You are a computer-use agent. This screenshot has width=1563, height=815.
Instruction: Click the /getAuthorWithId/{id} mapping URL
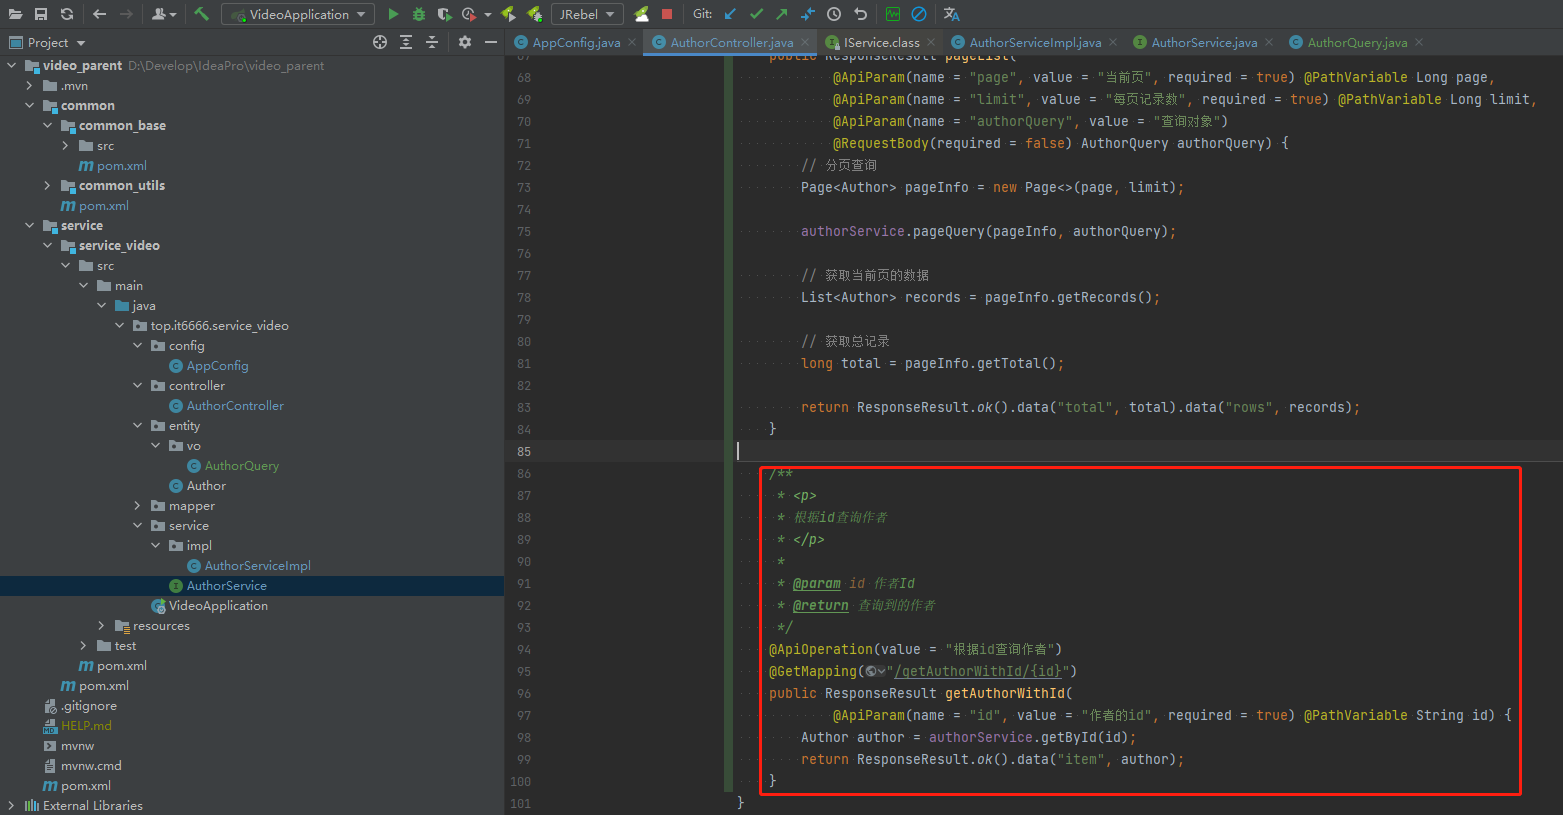click(x=978, y=671)
